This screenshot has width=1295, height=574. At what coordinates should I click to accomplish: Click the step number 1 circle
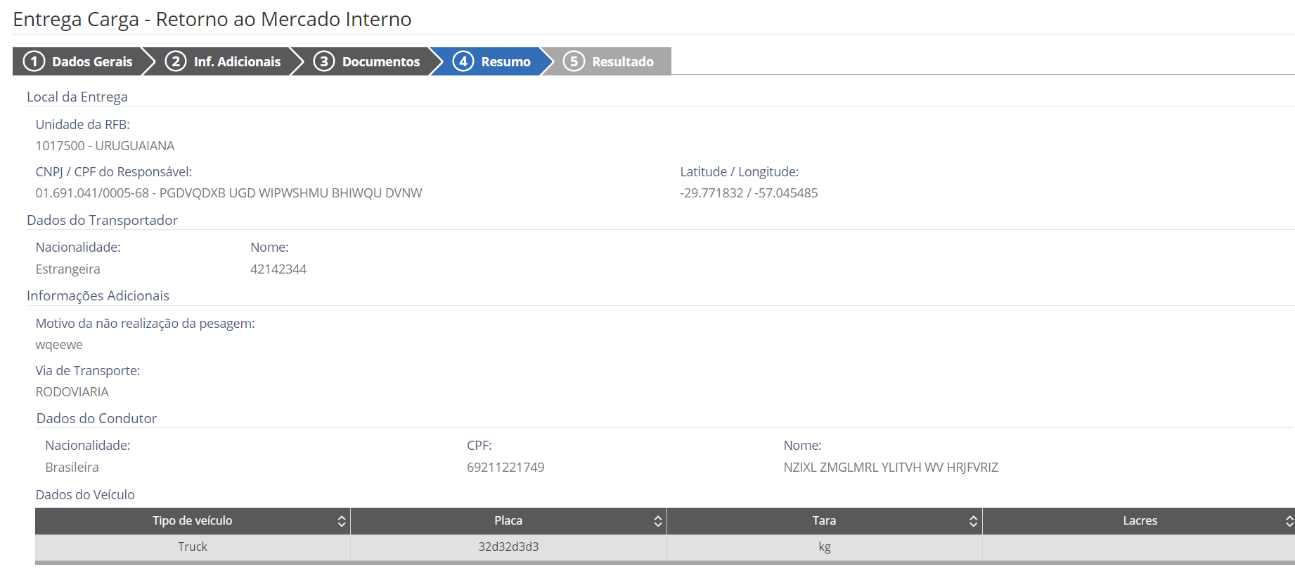(34, 61)
